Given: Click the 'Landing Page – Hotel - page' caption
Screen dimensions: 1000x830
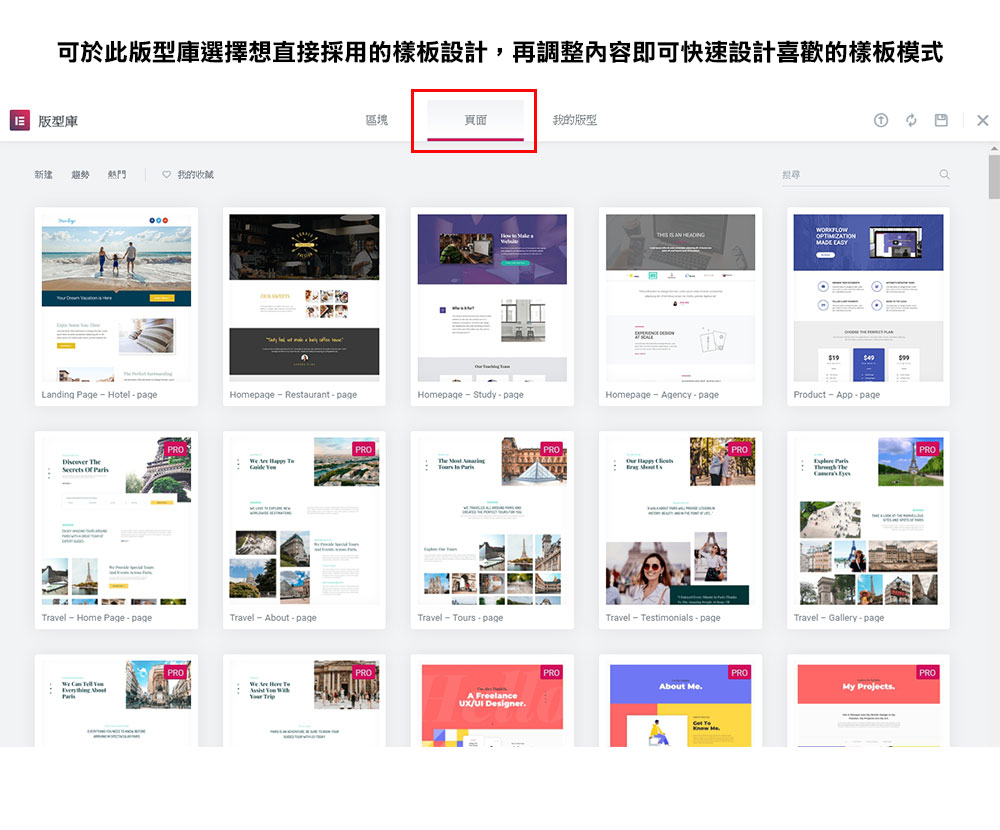Looking at the screenshot, I should coord(99,395).
